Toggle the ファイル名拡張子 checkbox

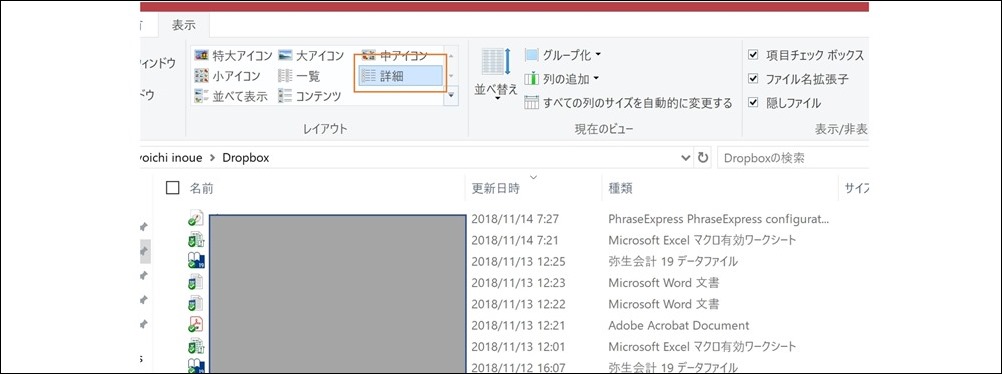(753, 79)
